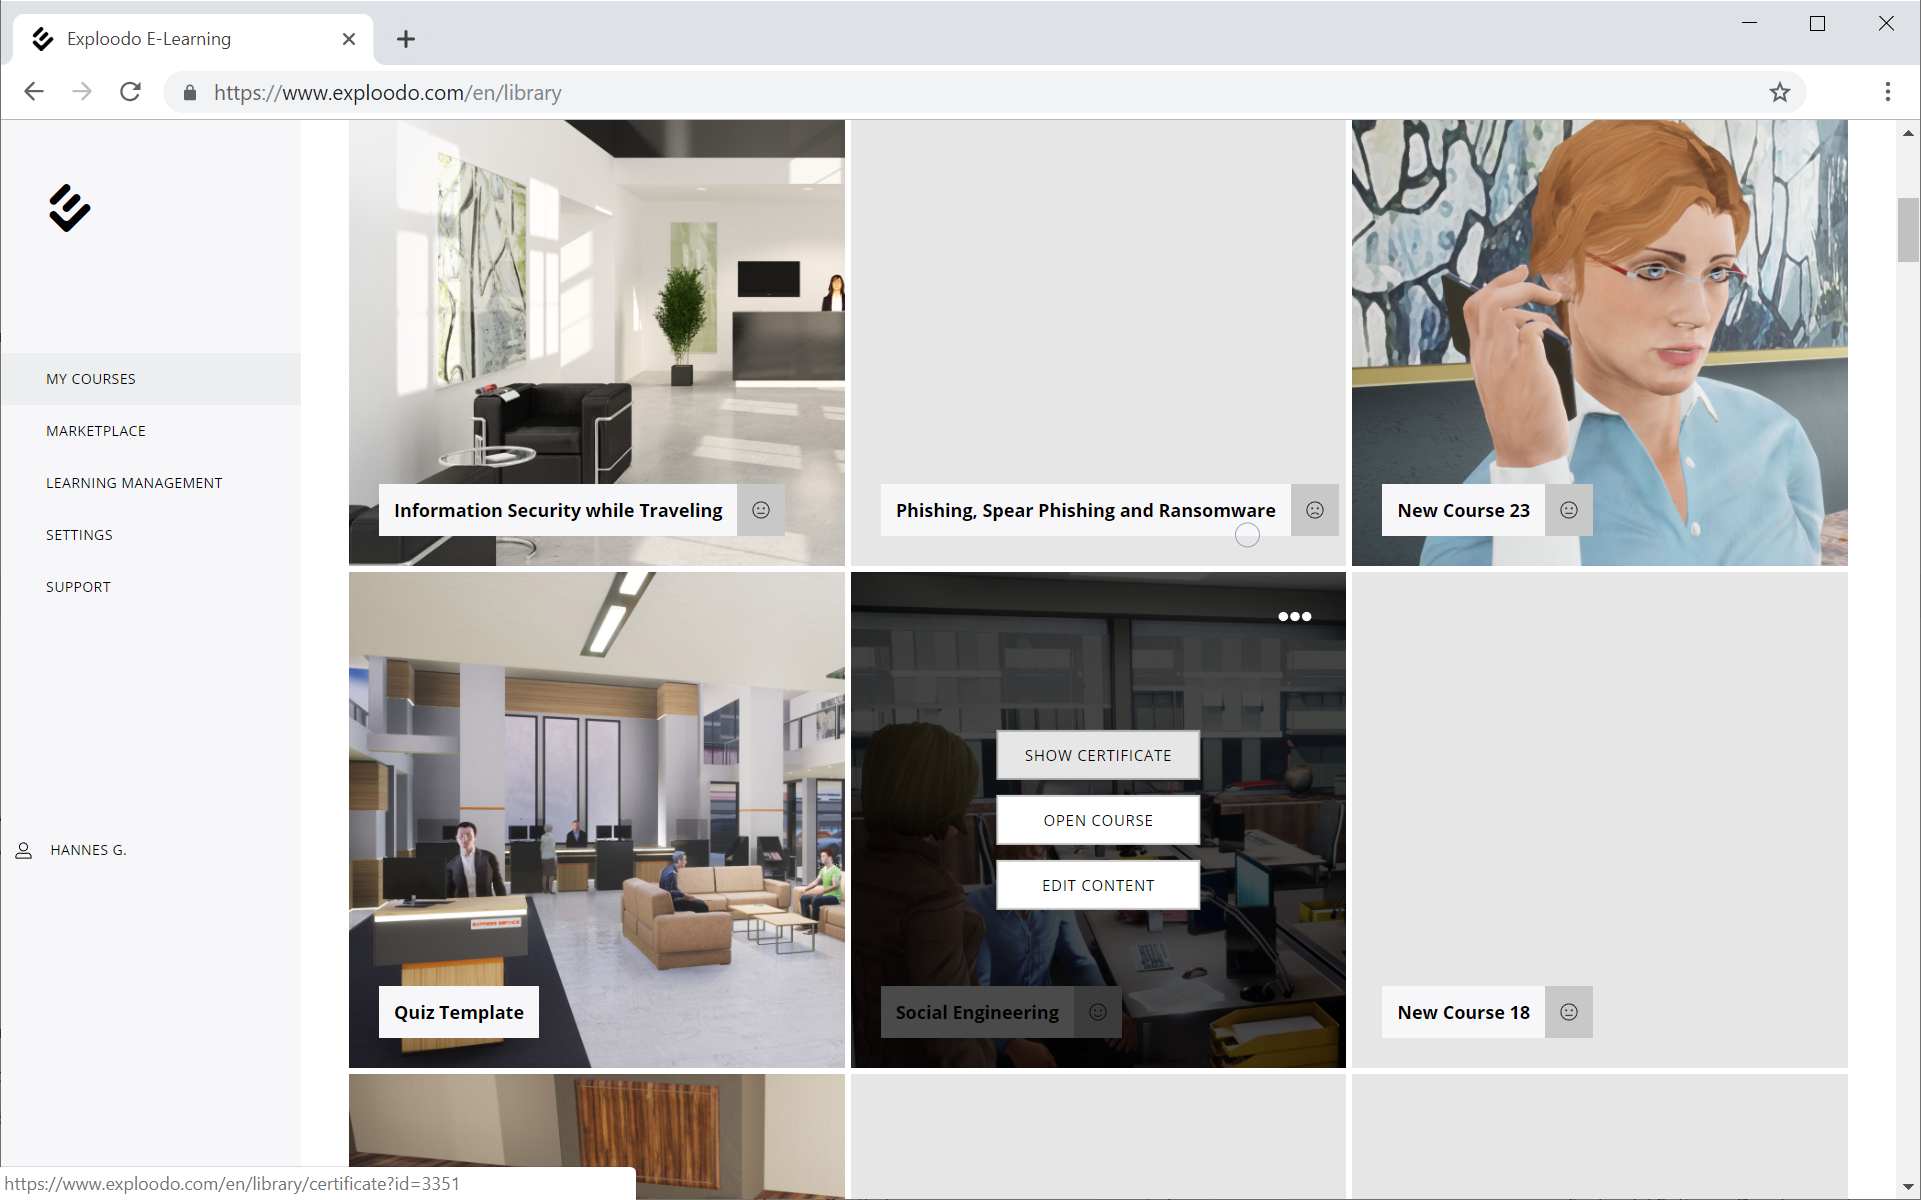Screen dimensions: 1921x1200
Task: Open the browser's three-dot menu
Action: click(x=1887, y=92)
